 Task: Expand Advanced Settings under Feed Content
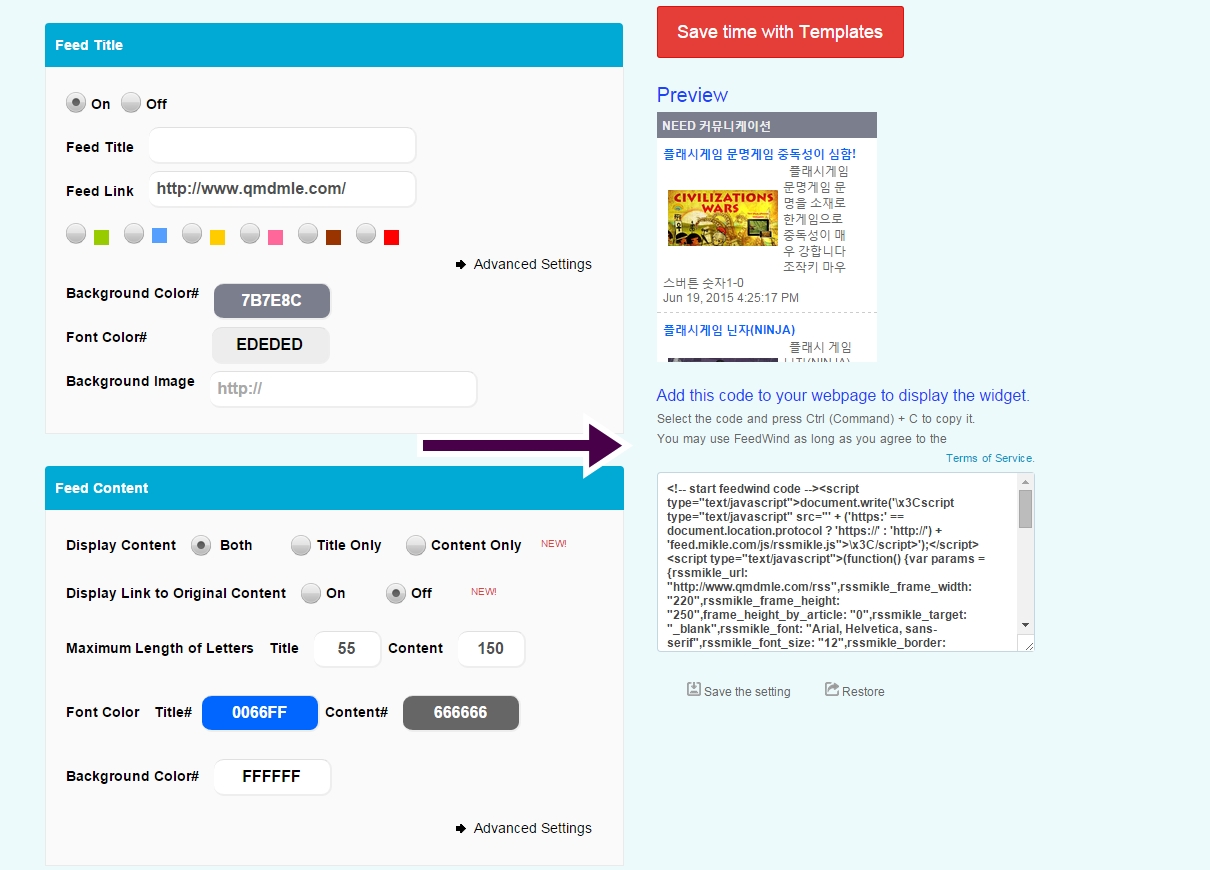[523, 828]
